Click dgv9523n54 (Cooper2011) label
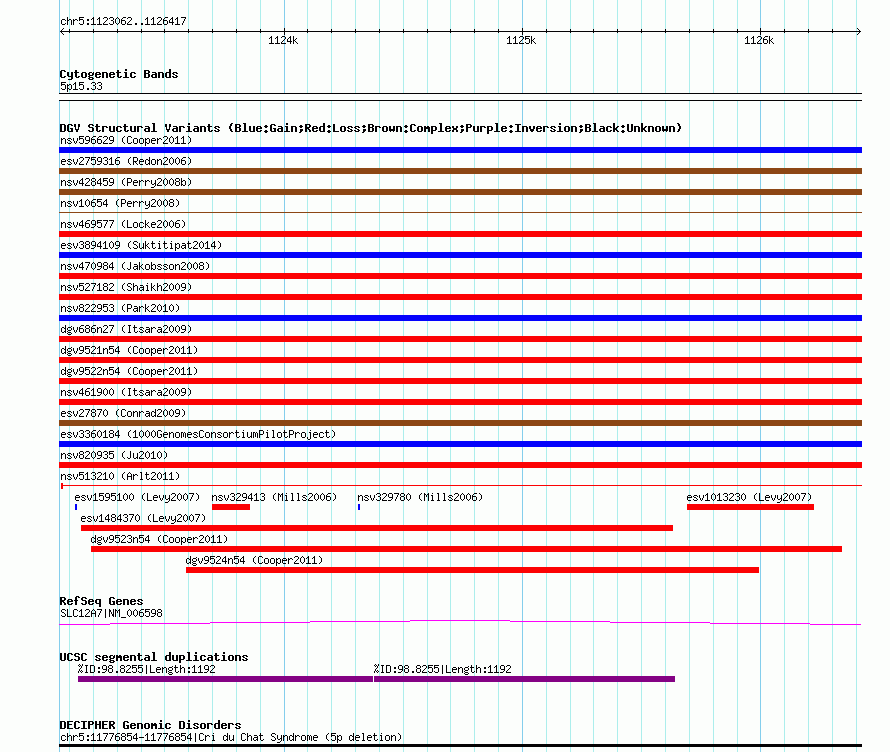Viewport: 890px width, 752px height. [x=159, y=539]
